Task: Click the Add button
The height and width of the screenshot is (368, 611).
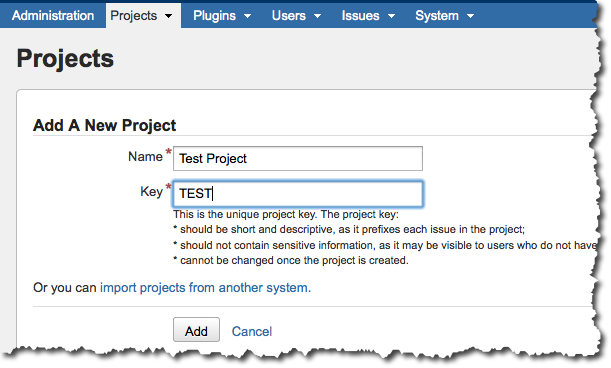Action: 196,329
